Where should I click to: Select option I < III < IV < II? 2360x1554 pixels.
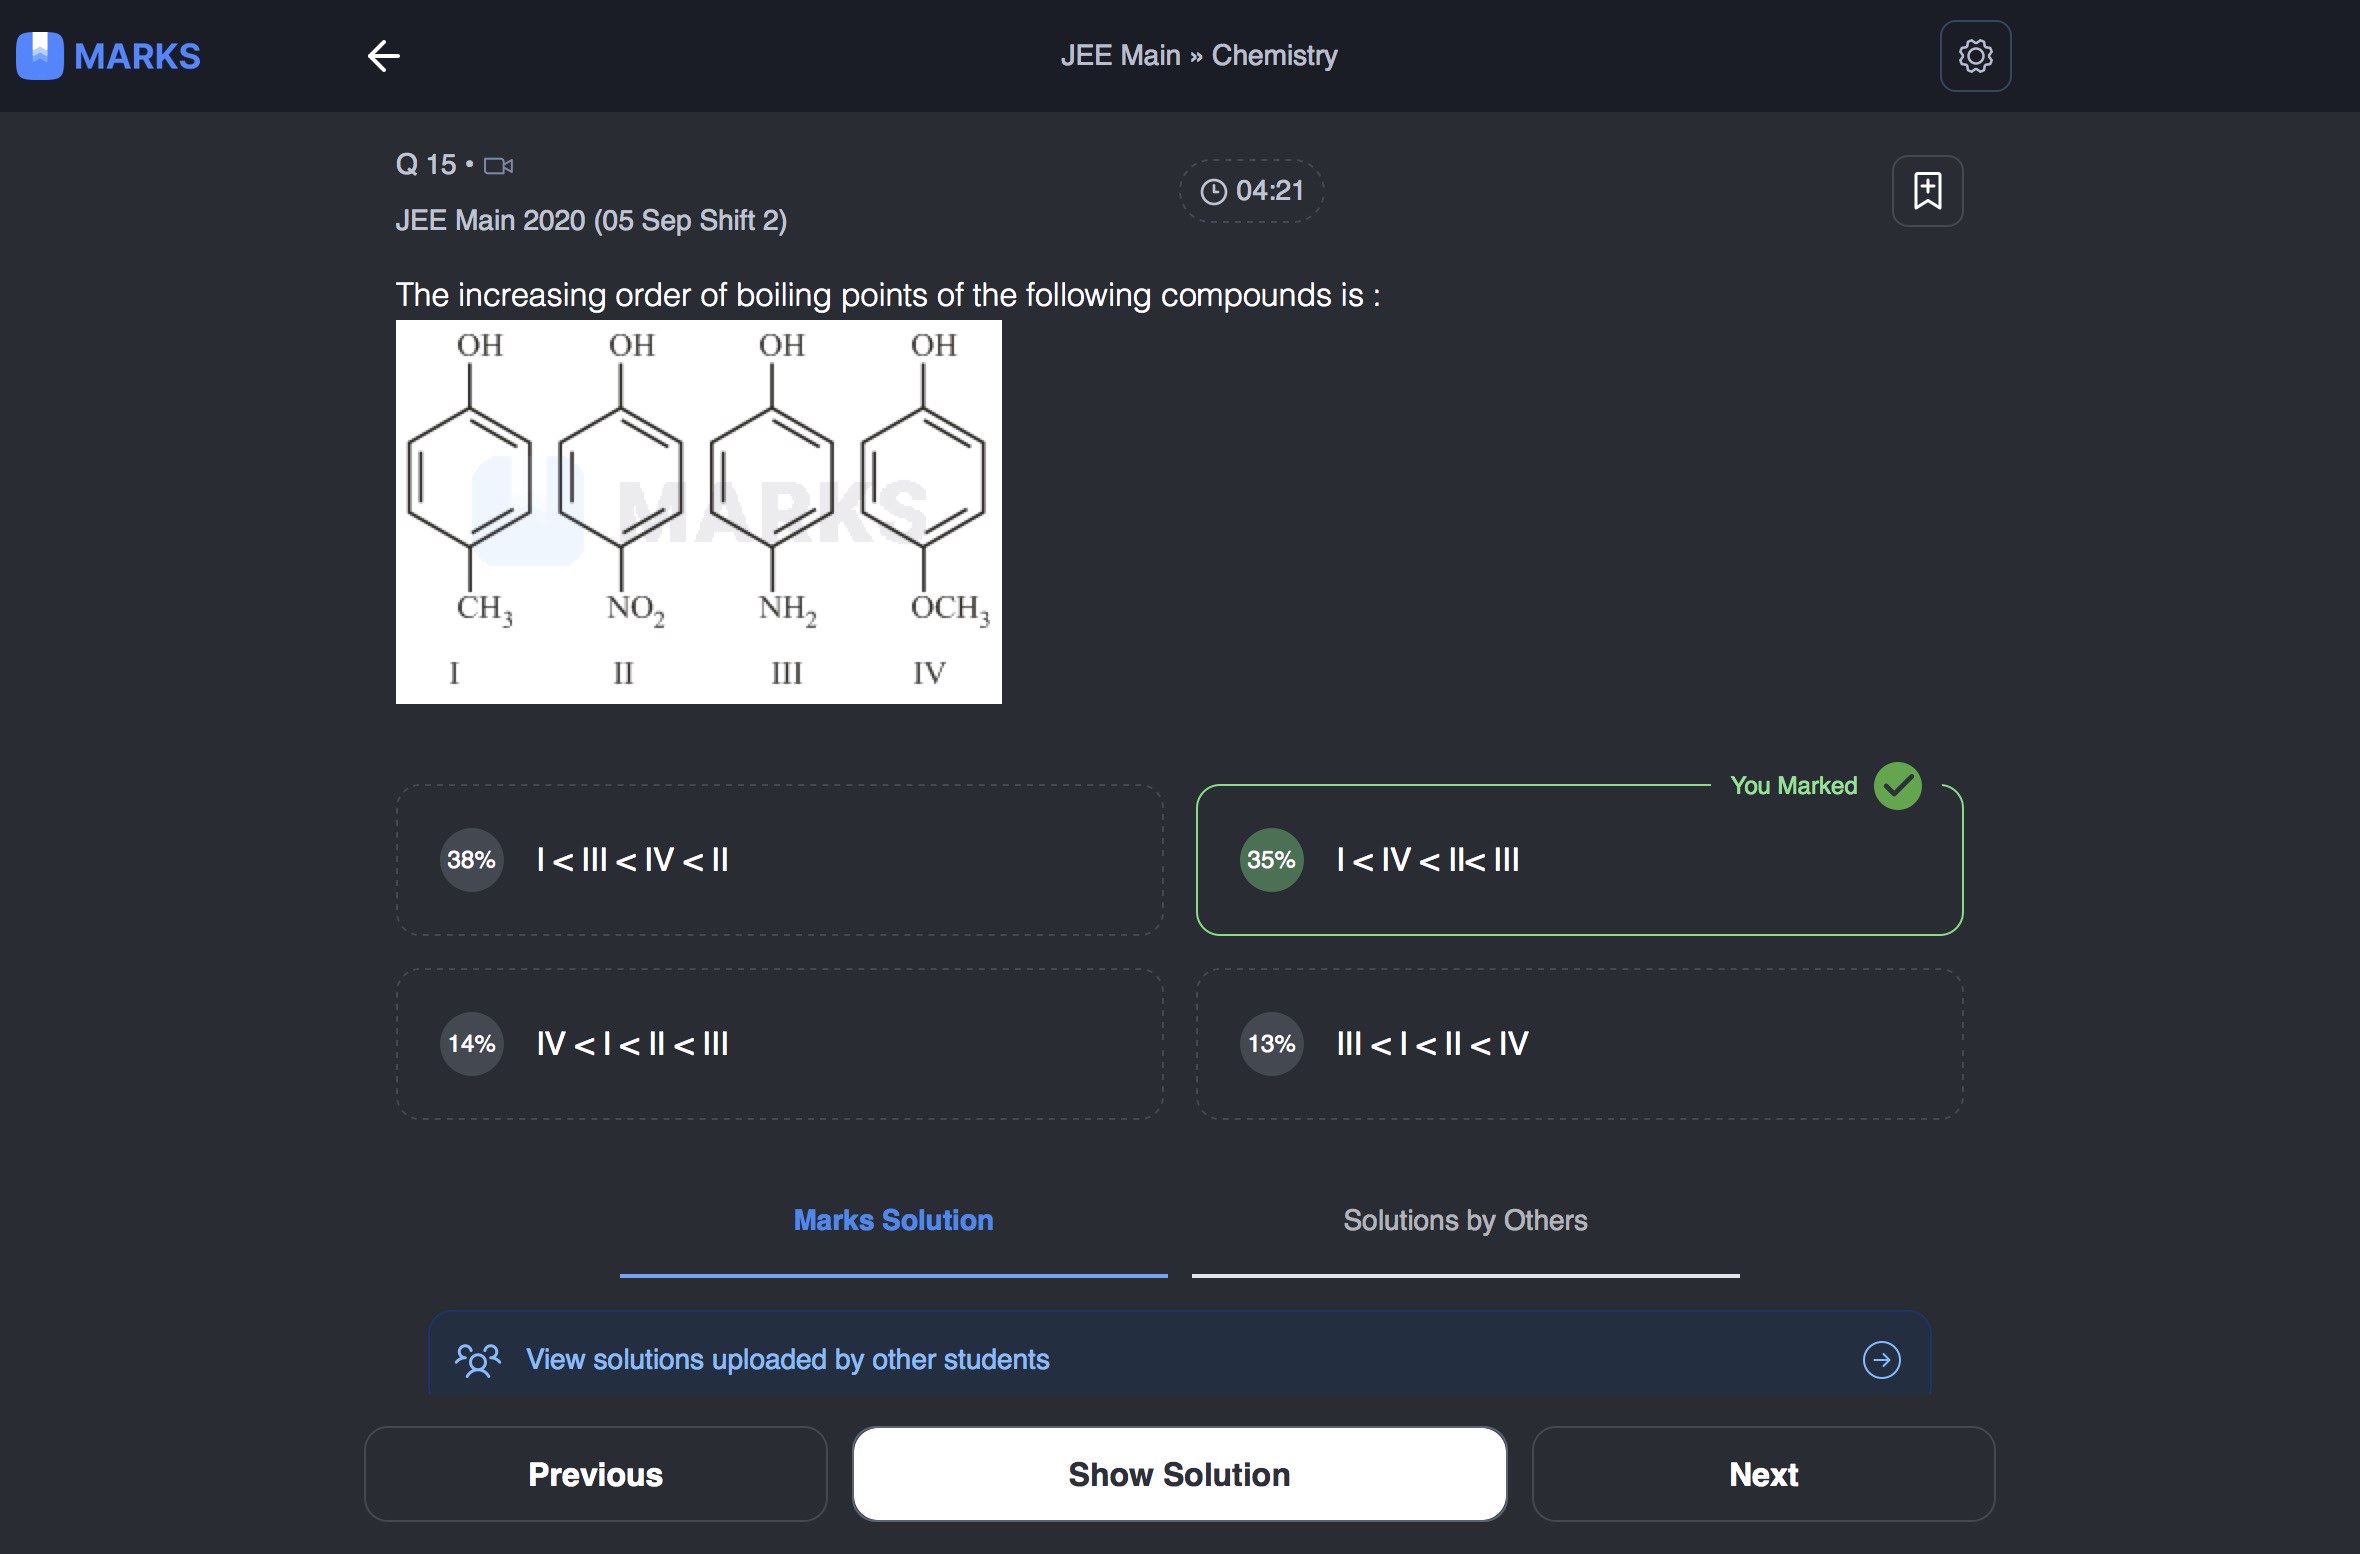pyautogui.click(x=779, y=860)
